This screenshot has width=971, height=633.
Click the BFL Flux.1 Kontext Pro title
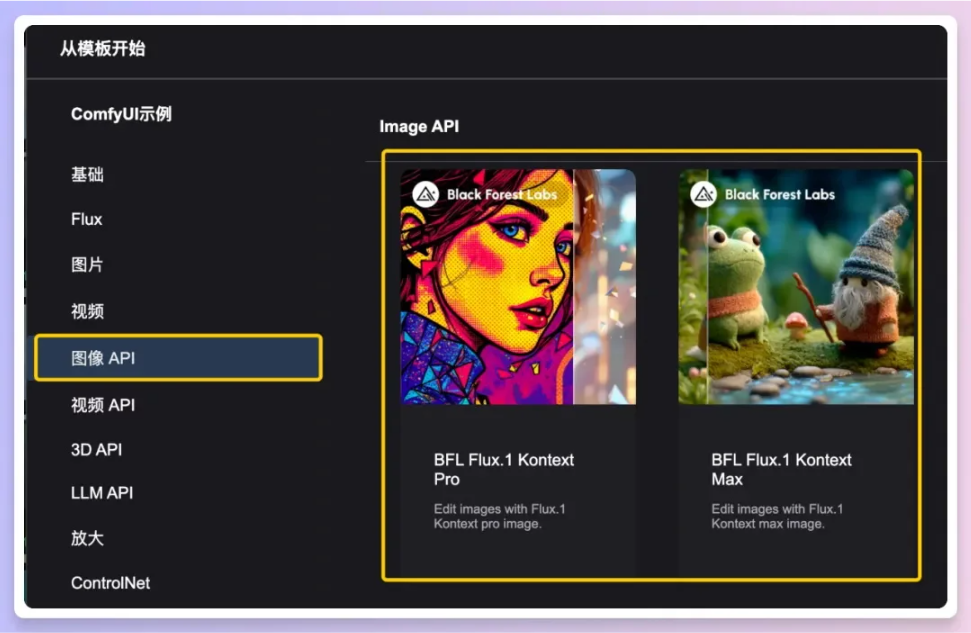504,469
